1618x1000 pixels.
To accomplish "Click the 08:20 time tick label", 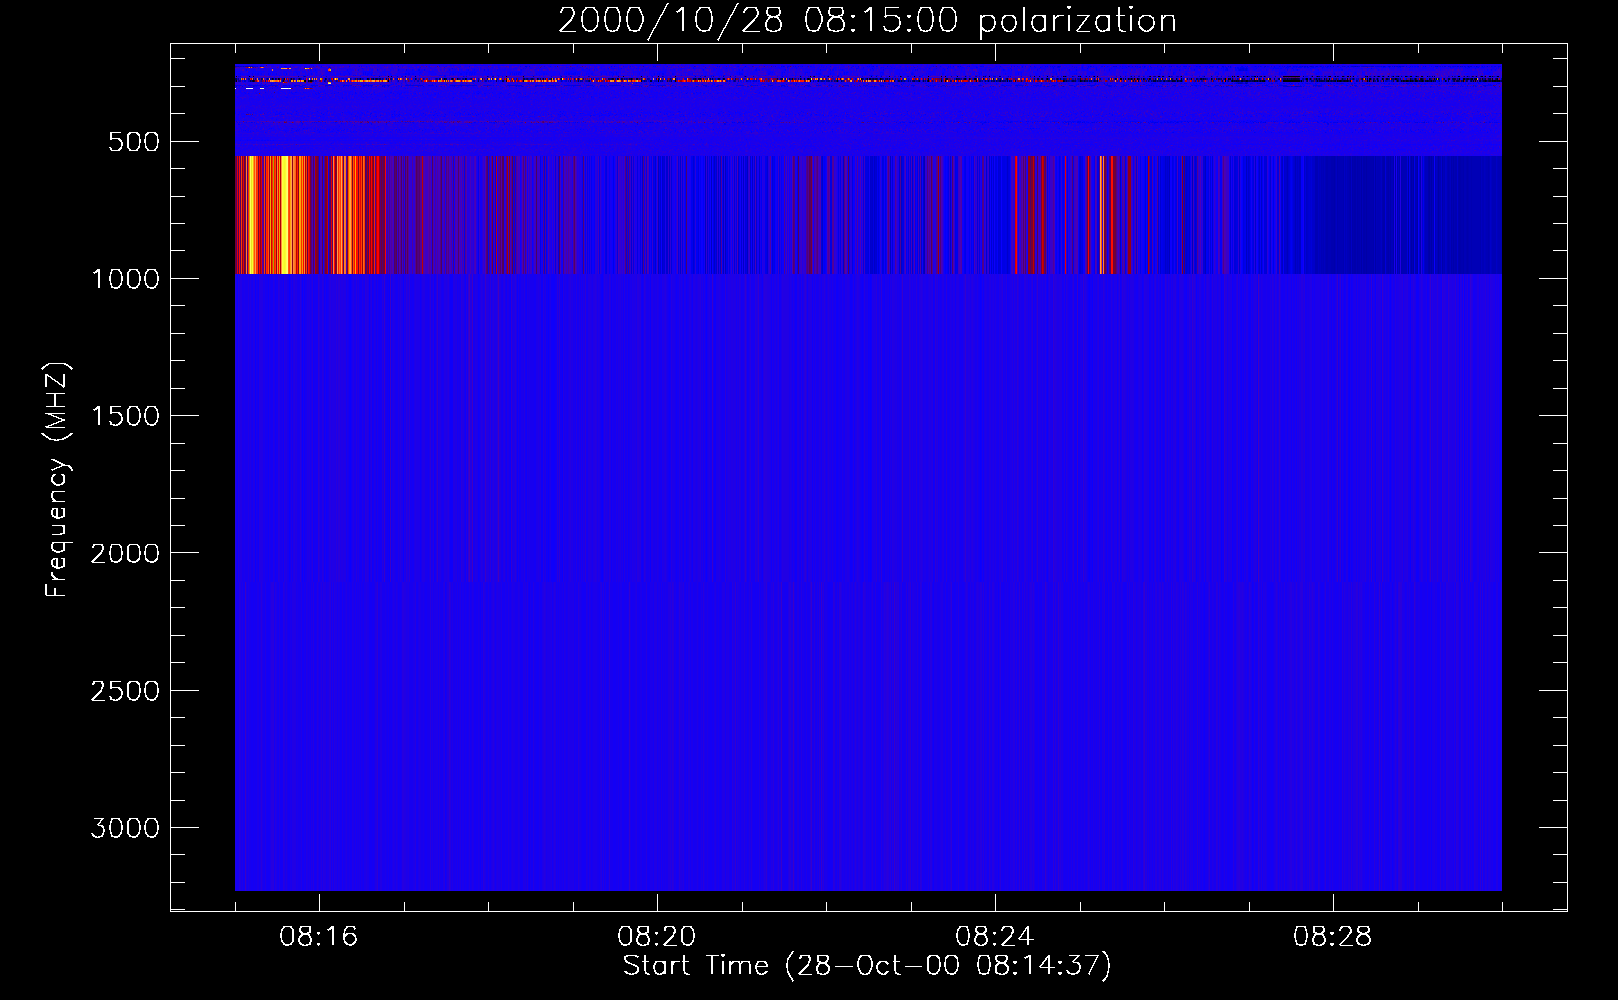I will click(x=657, y=937).
